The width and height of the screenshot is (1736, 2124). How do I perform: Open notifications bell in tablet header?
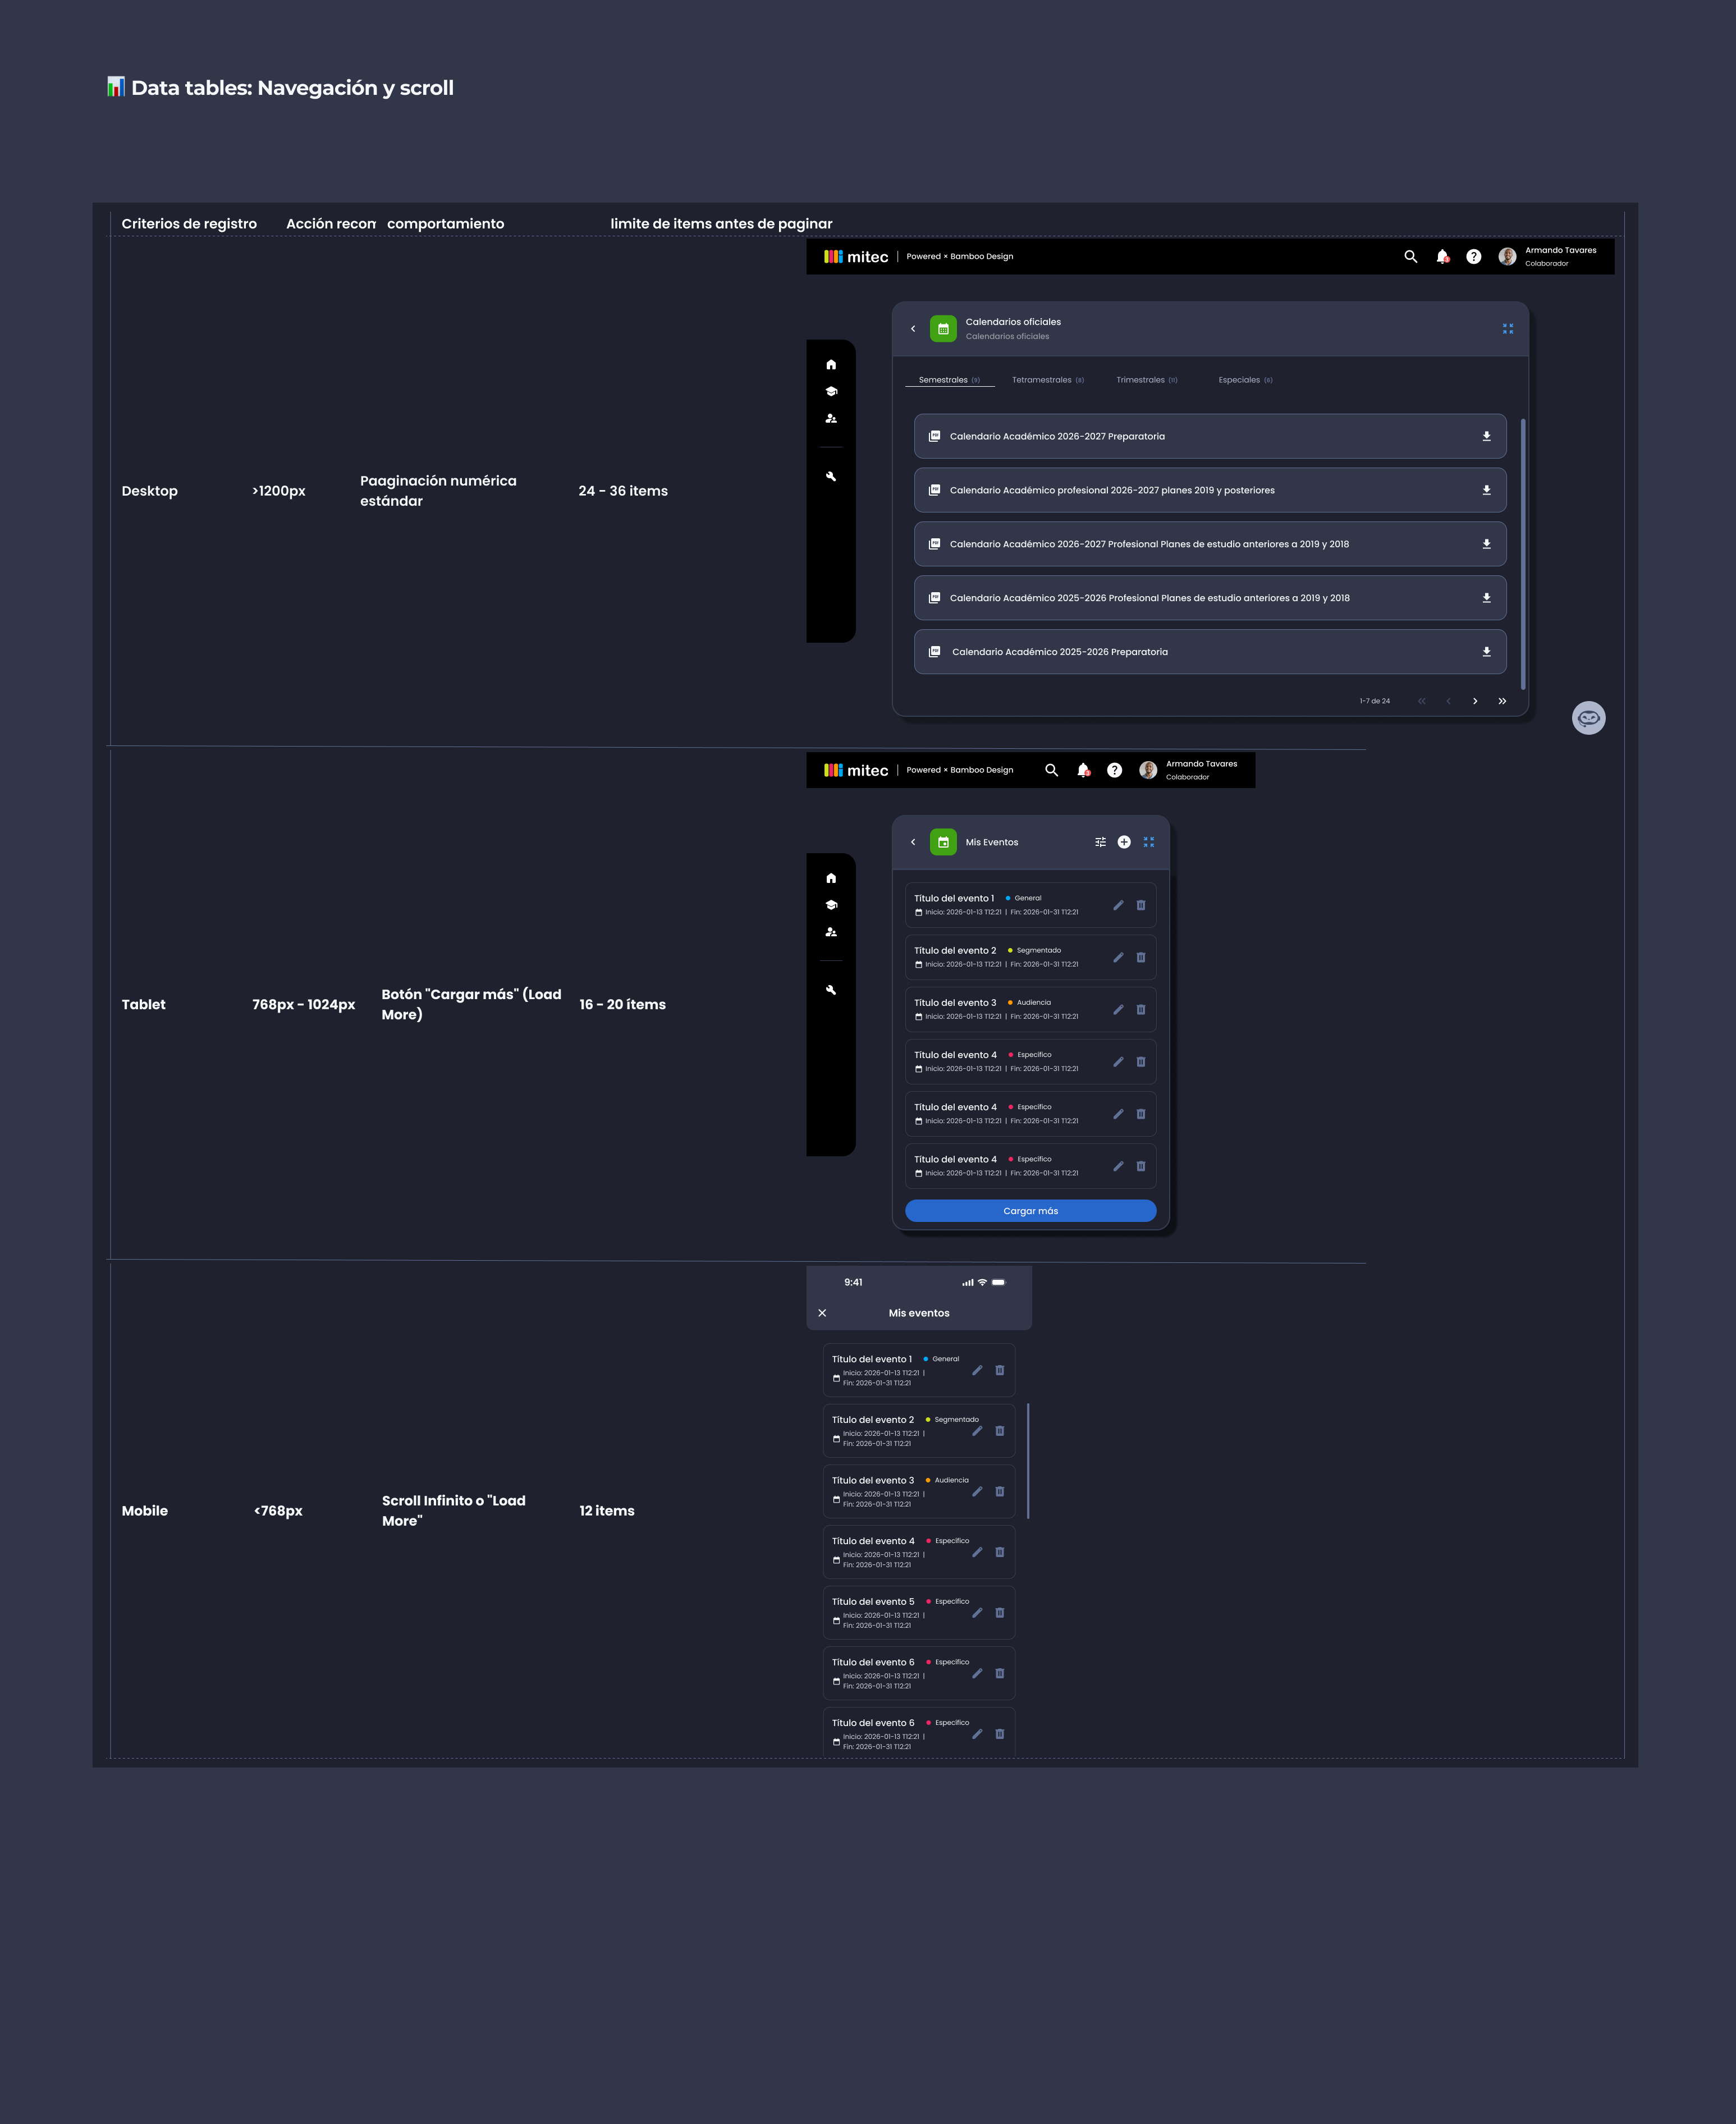point(1083,770)
